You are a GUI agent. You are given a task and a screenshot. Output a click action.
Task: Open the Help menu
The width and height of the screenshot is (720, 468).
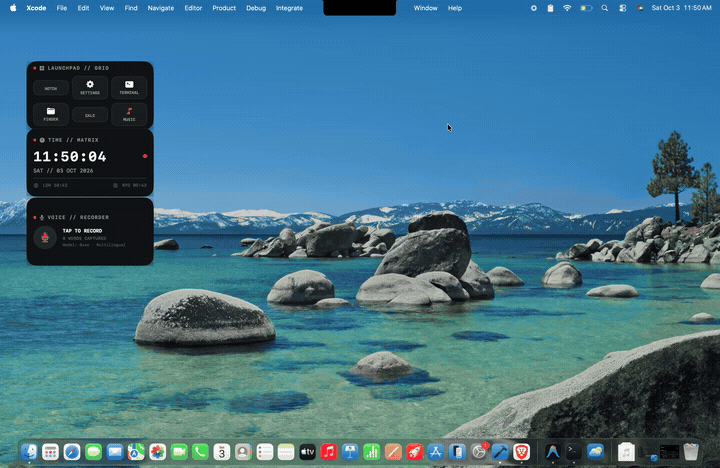coord(455,8)
